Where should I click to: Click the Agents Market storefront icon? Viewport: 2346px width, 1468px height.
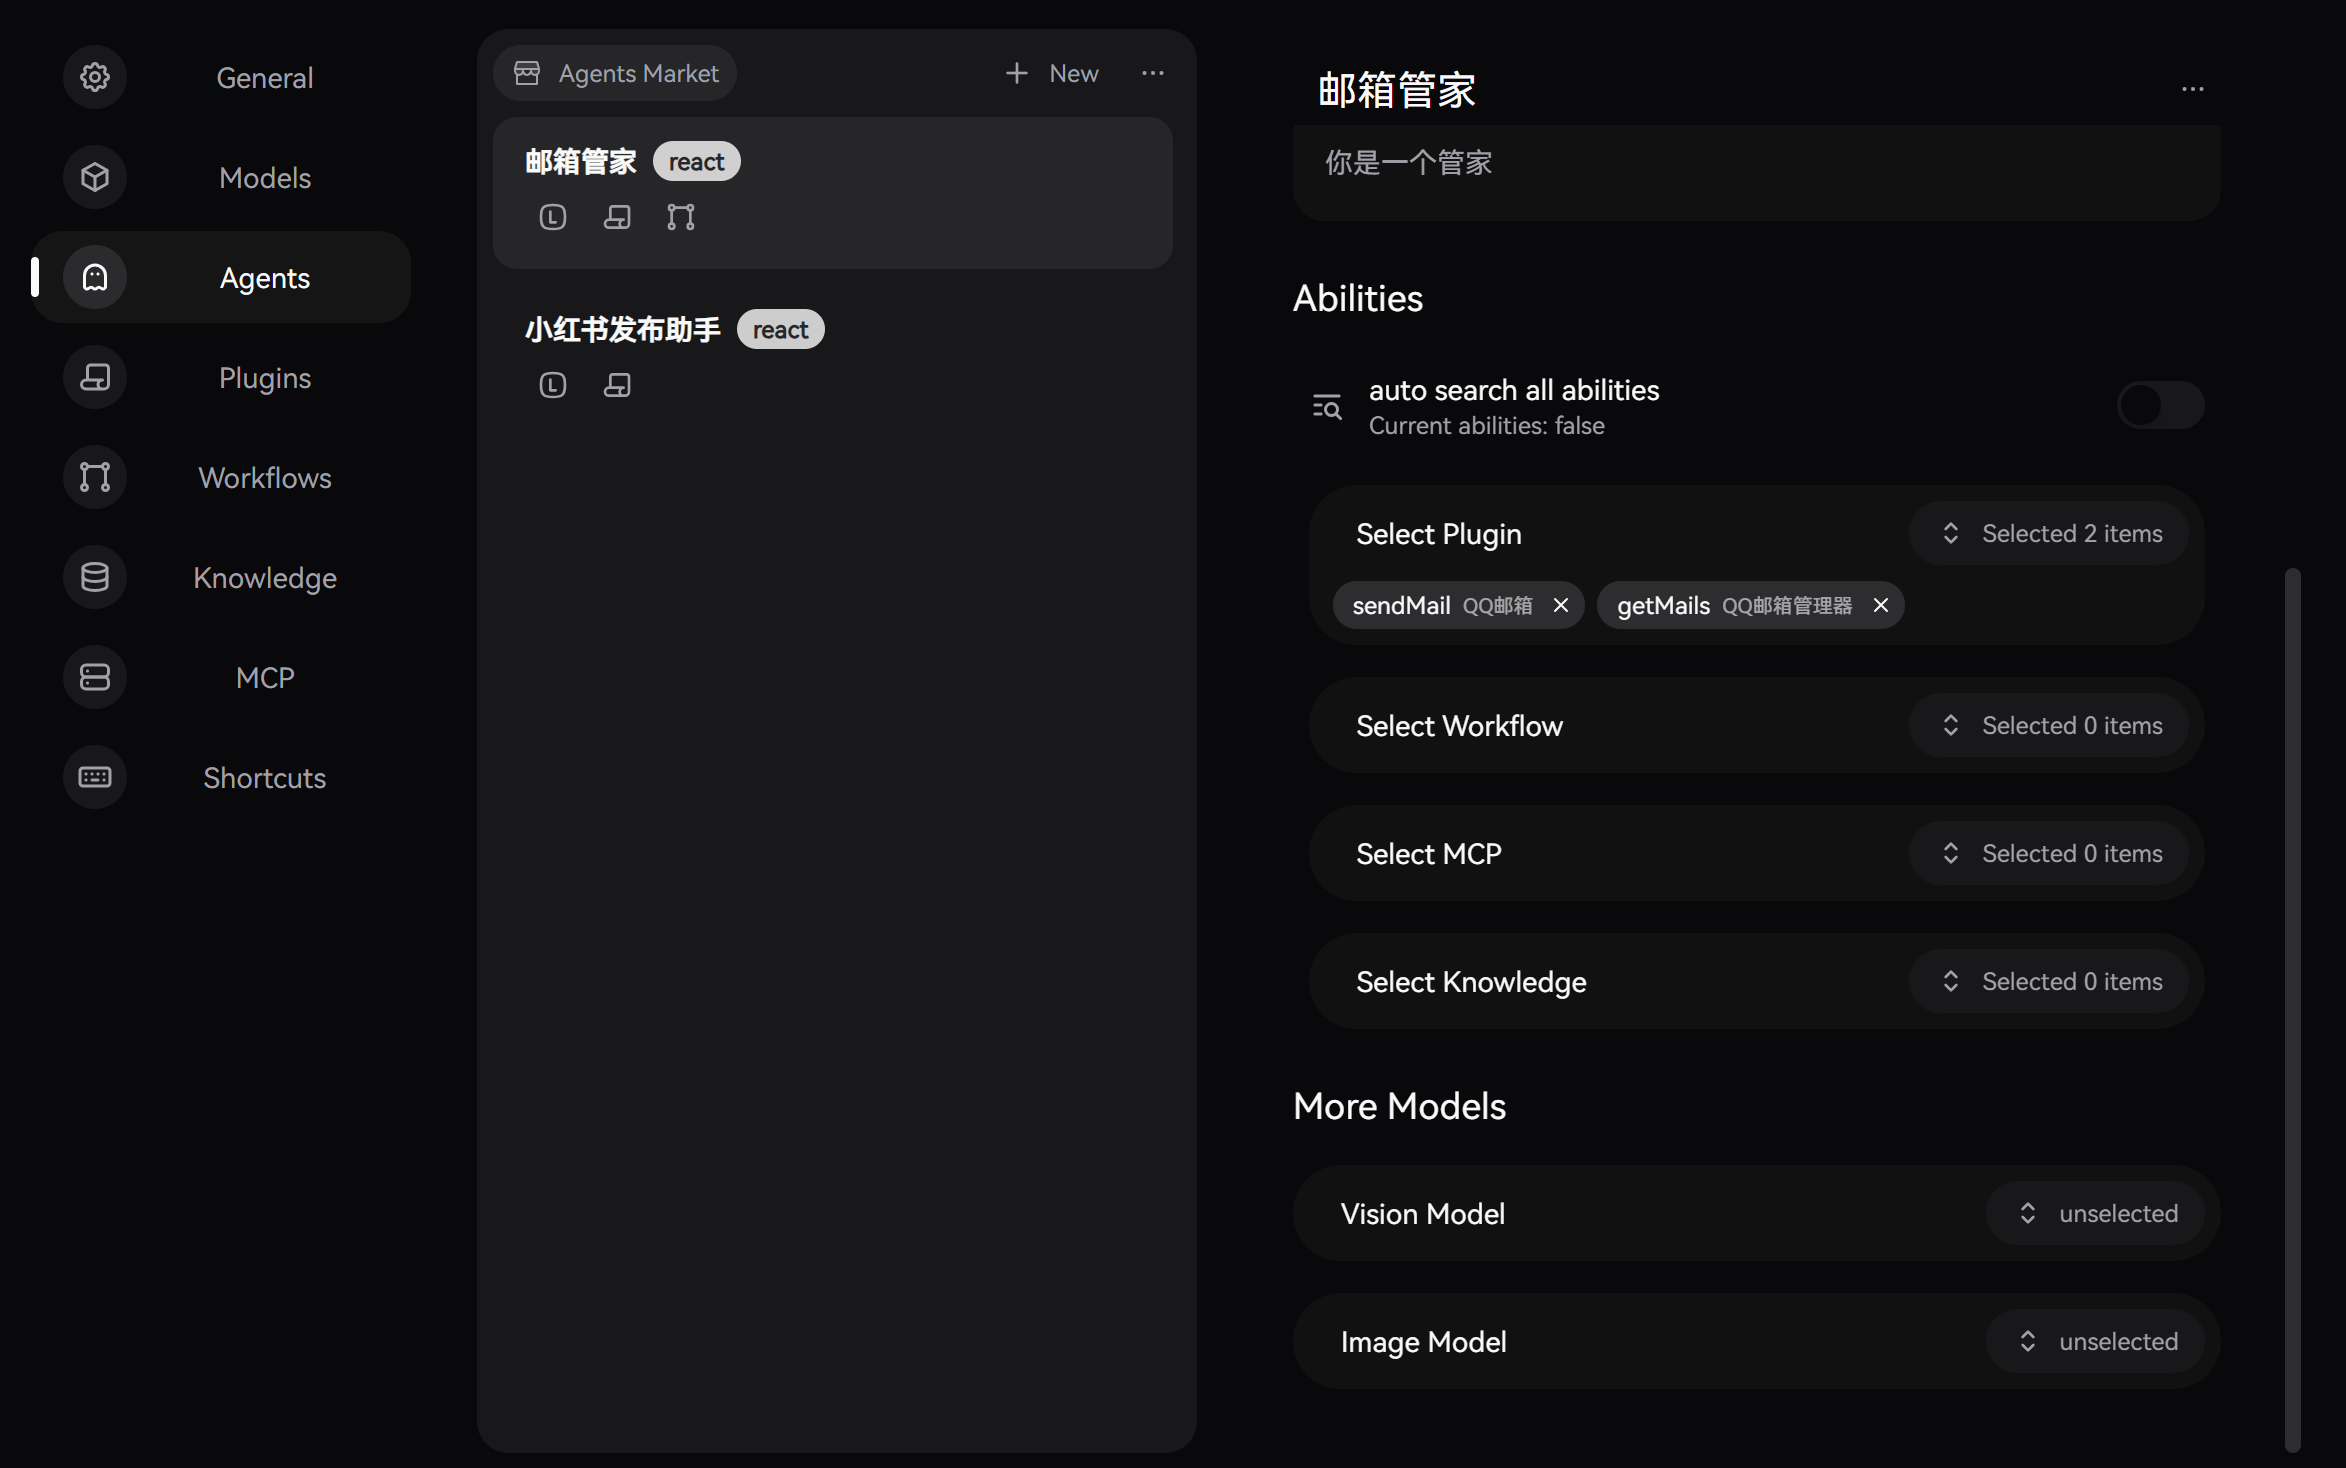click(527, 73)
